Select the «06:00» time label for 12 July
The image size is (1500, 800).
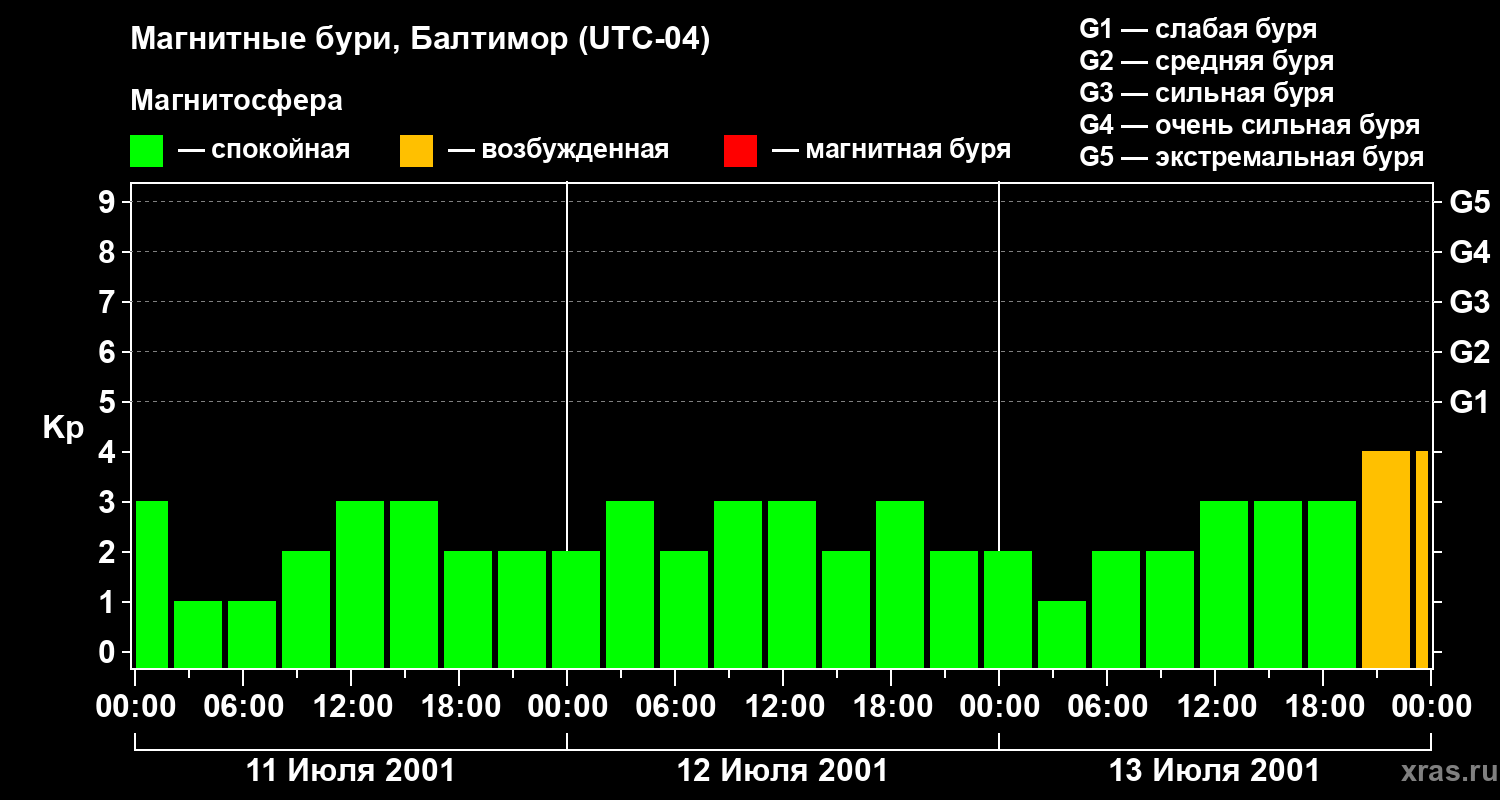point(675,707)
